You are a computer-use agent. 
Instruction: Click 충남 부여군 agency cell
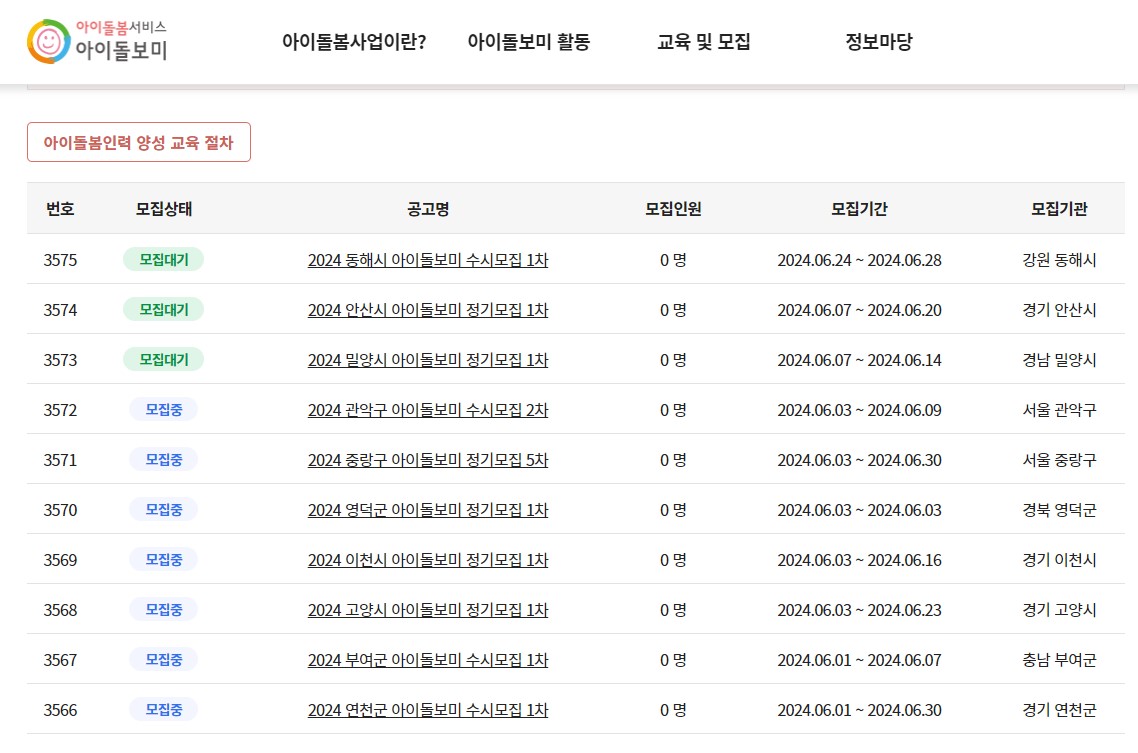[x=1060, y=660]
